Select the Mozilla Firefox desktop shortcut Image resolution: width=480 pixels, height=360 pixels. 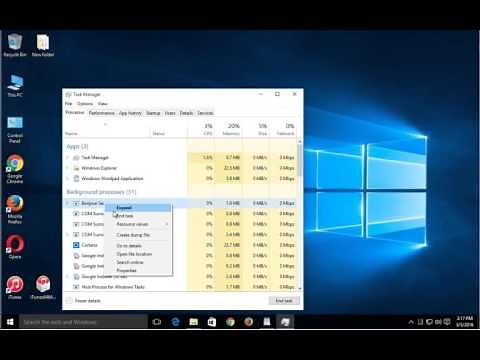tap(15, 209)
